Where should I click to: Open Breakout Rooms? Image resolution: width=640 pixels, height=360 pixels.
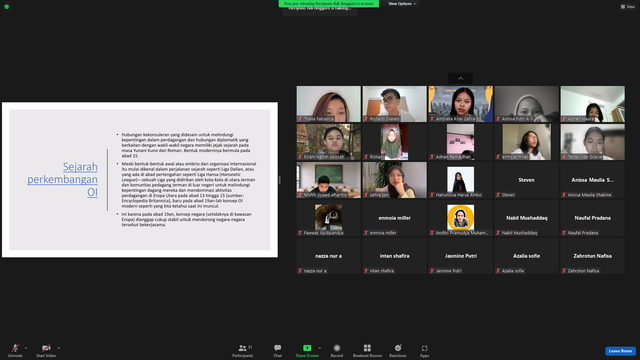367,350
